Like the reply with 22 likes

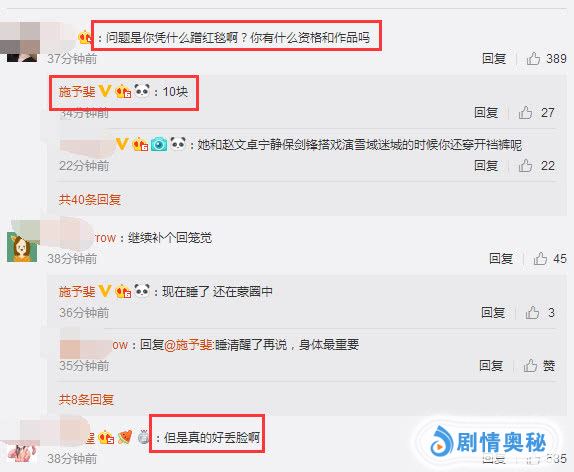click(x=525, y=166)
